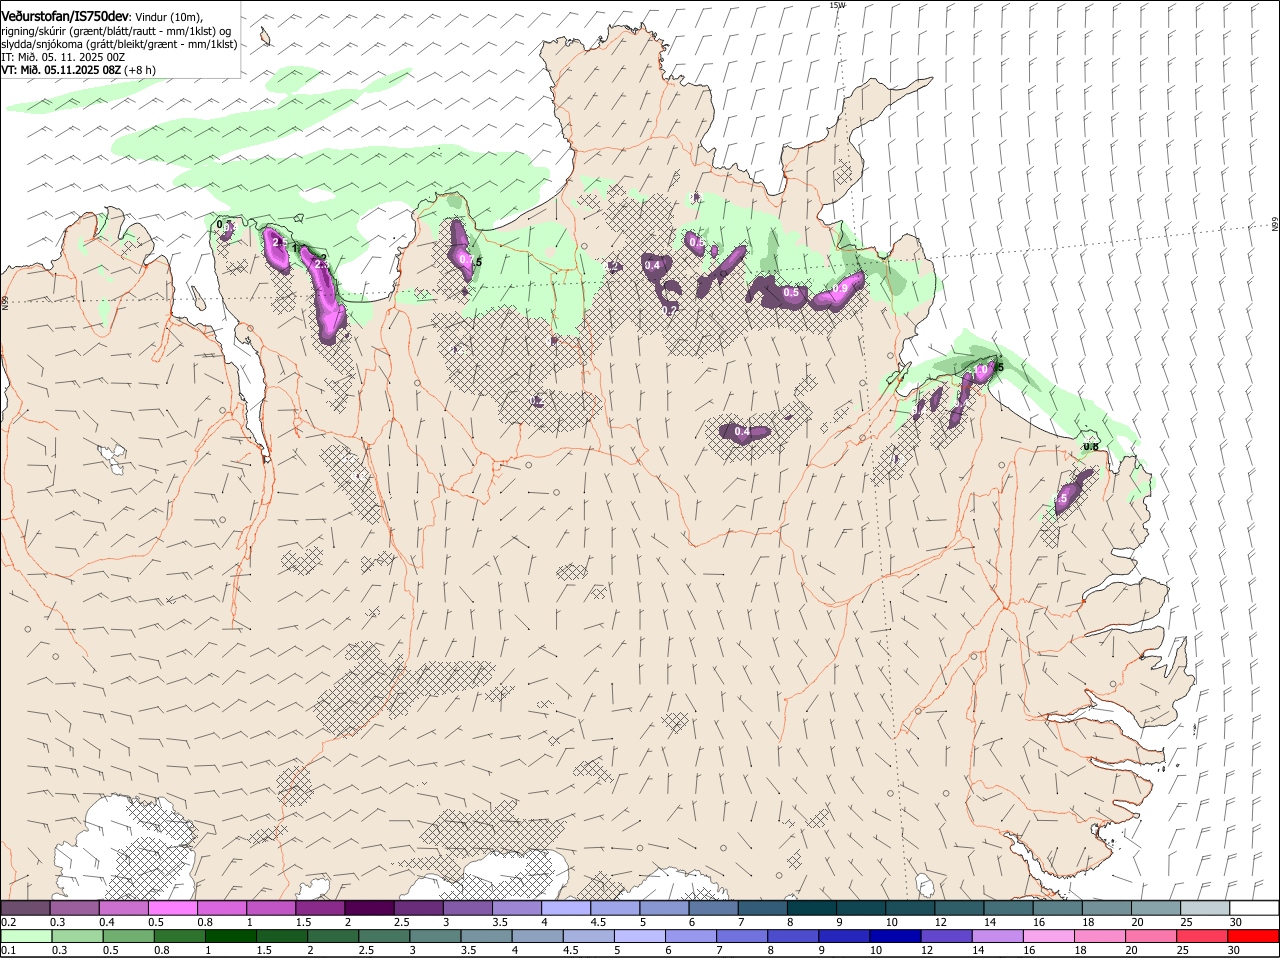
Task: Select the 0.3 swatch in the top snow legend row
Action: [74, 908]
